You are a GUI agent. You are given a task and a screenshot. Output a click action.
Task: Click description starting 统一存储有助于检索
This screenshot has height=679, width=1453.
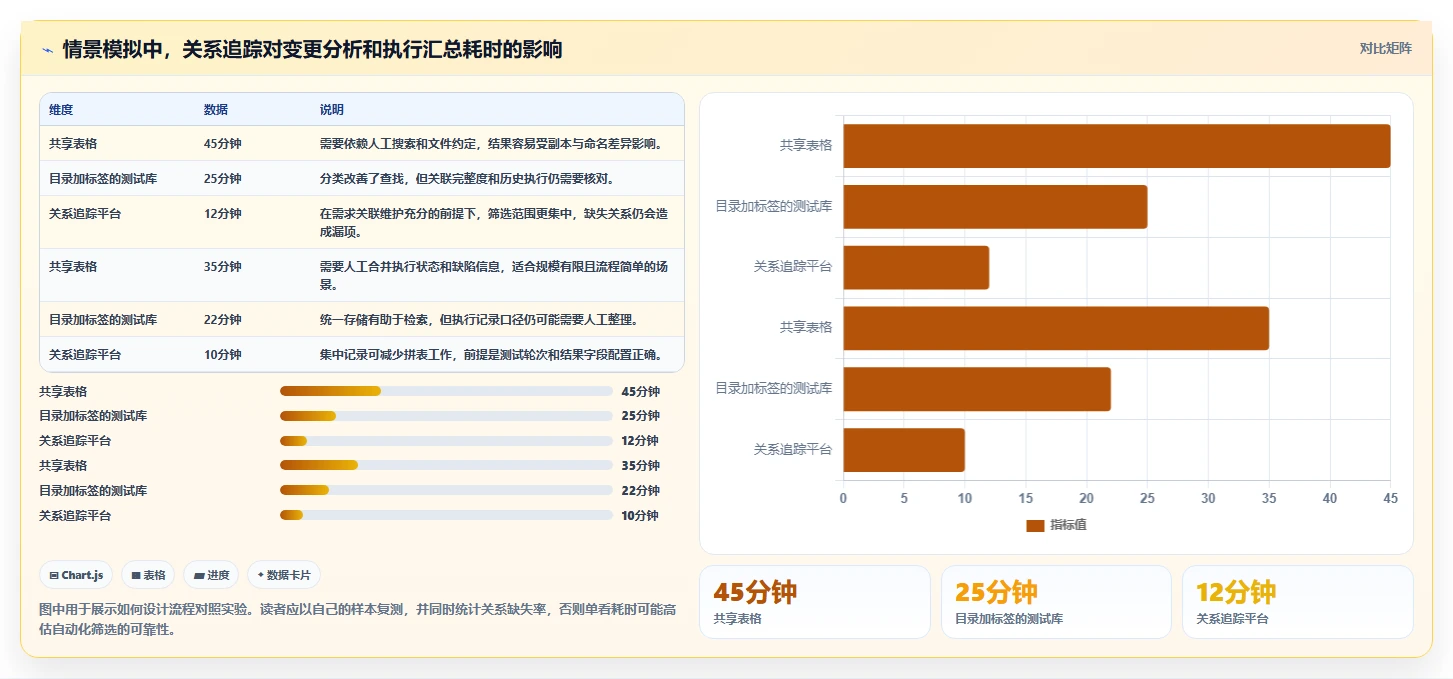click(x=479, y=320)
